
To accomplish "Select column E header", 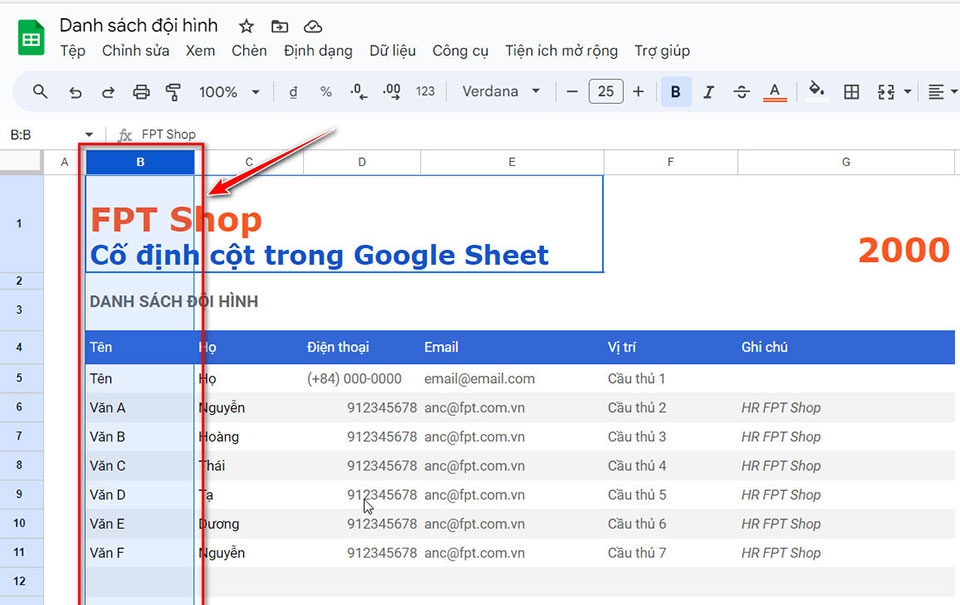I will 512,162.
